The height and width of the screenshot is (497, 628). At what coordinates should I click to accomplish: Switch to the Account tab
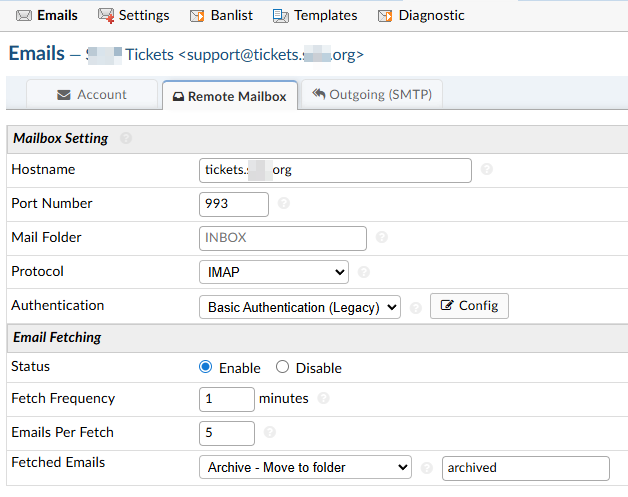click(x=92, y=95)
